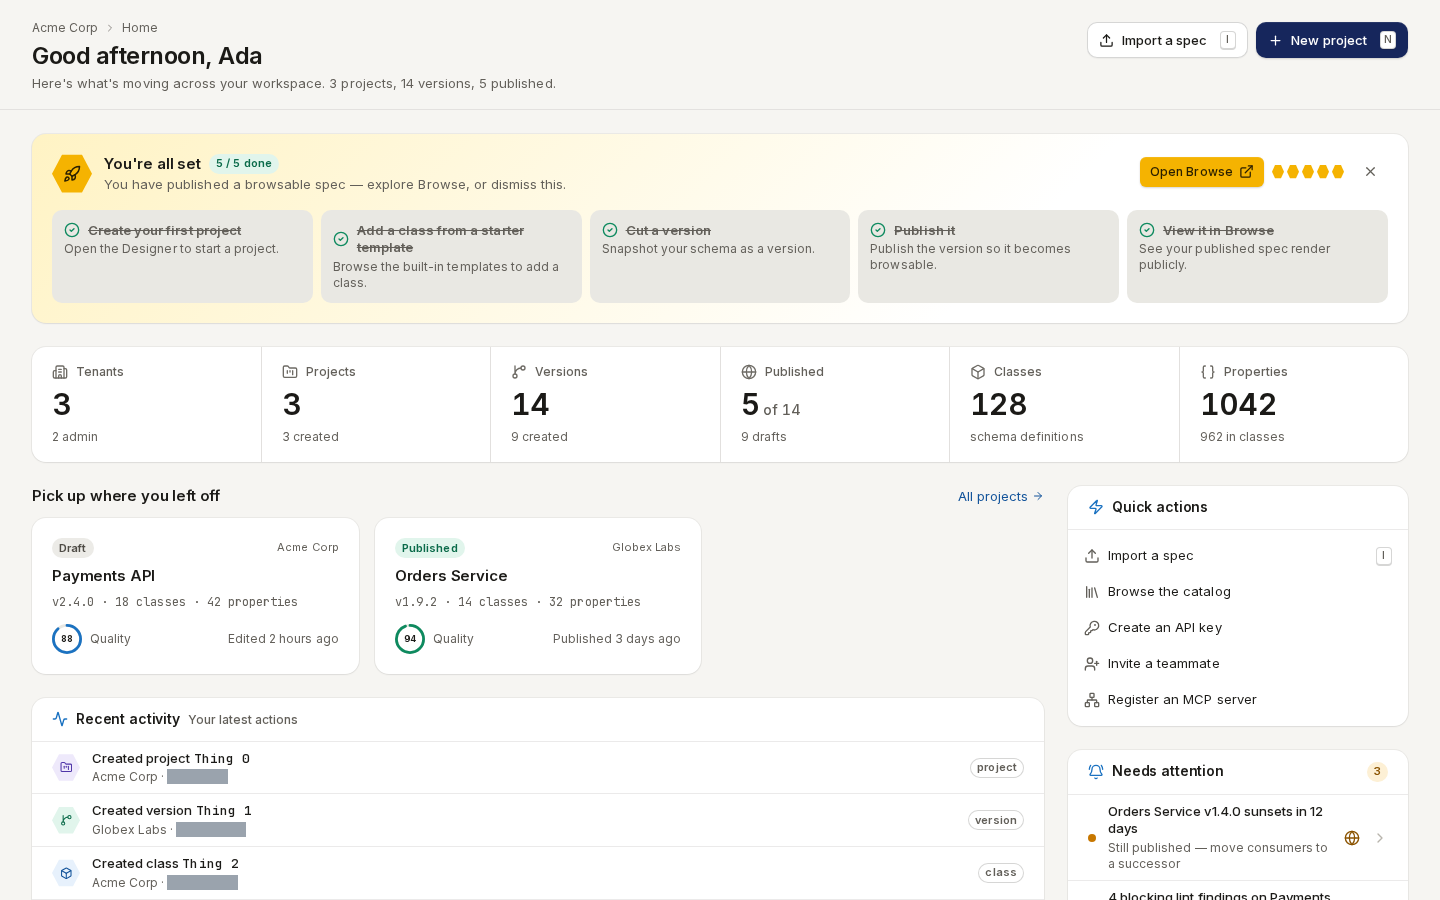Open Browse from the onboarding banner
The height and width of the screenshot is (900, 1440).
pyautogui.click(x=1201, y=172)
